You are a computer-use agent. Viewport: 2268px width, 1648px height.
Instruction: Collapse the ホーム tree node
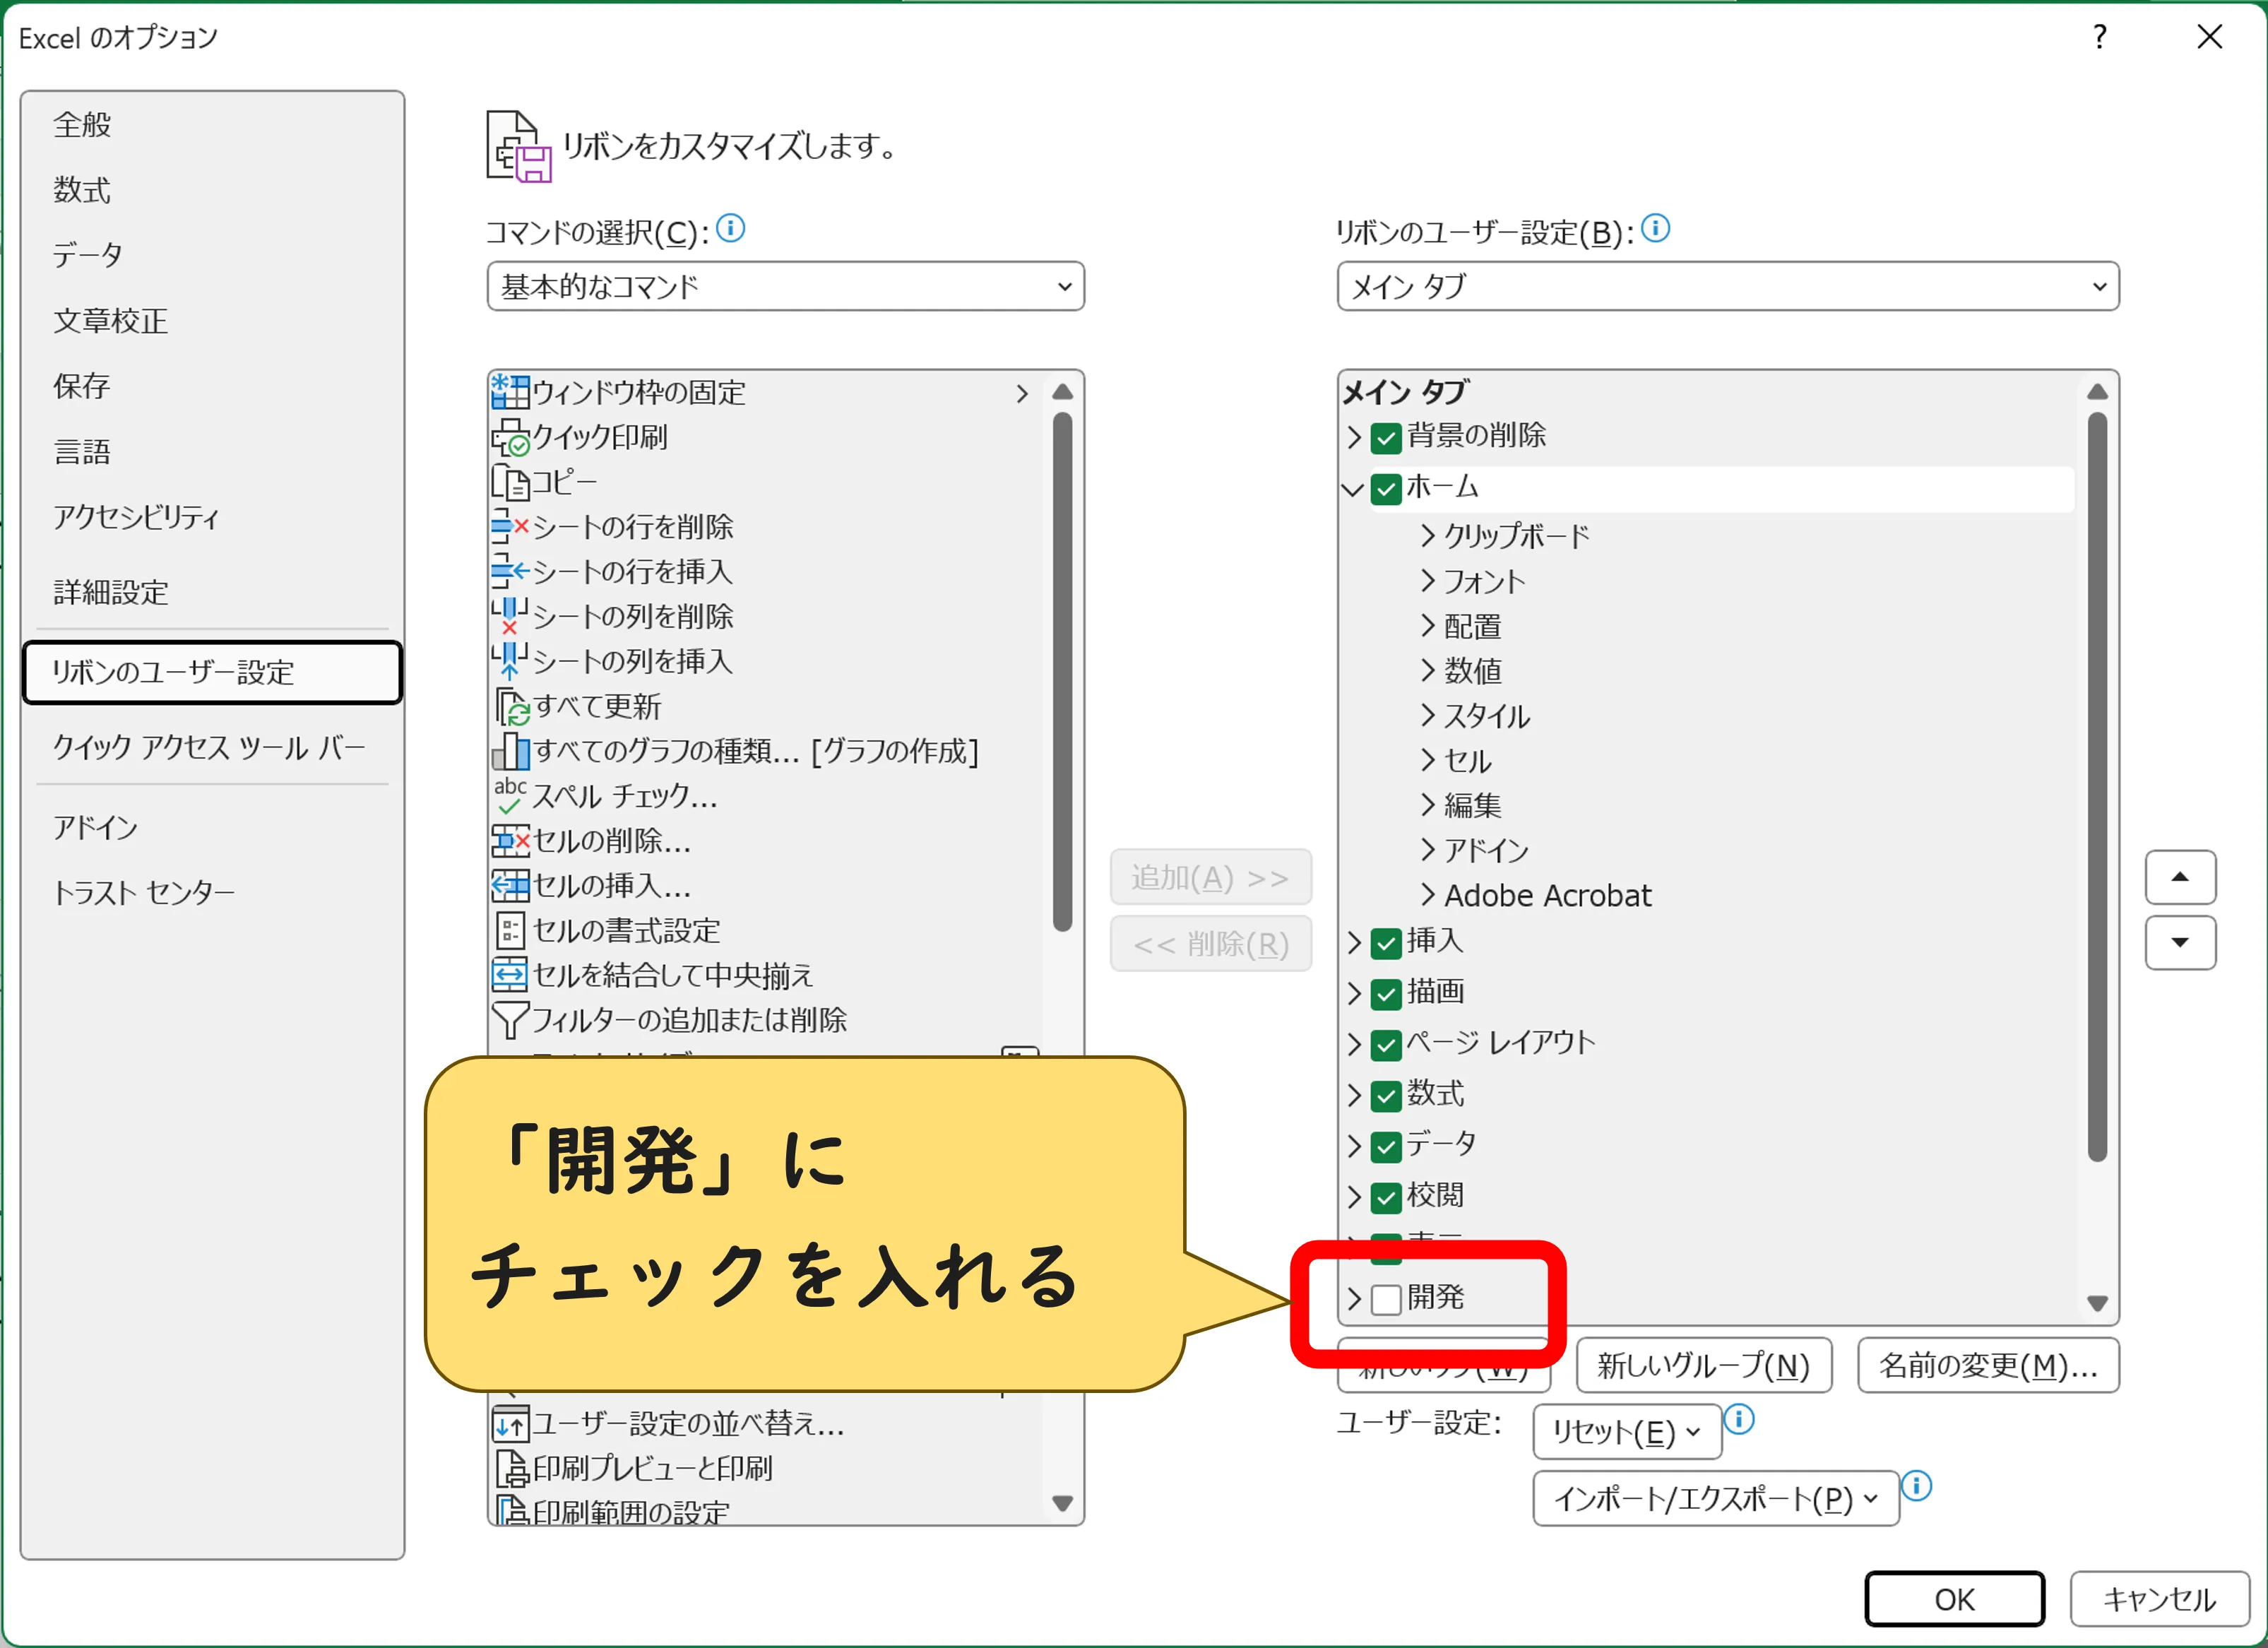point(1353,489)
